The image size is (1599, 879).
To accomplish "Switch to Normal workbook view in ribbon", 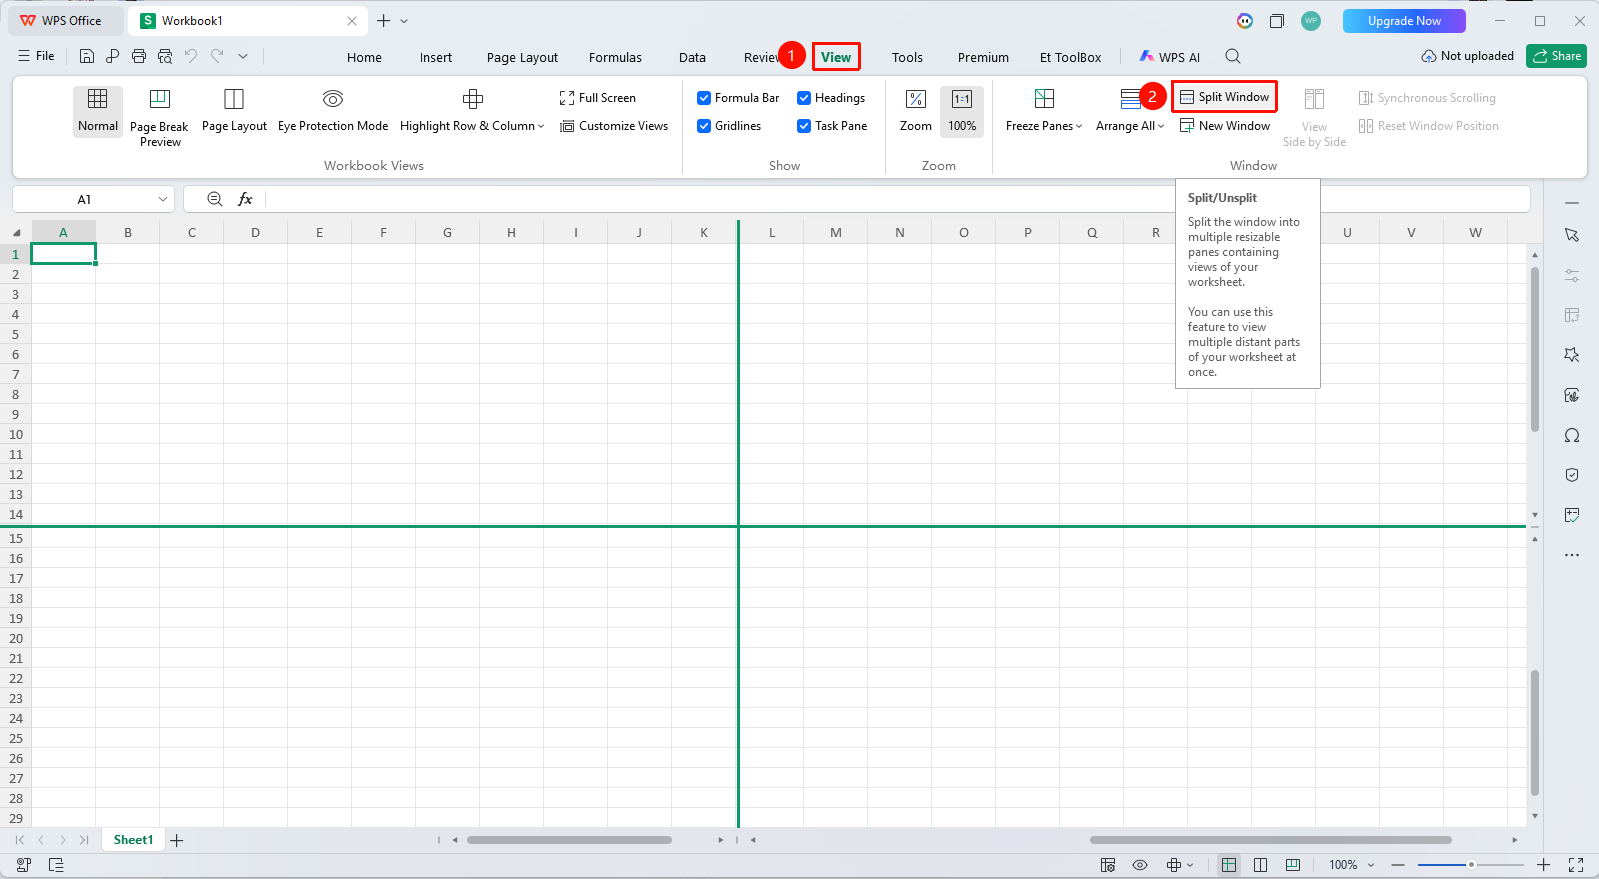I will tap(98, 111).
